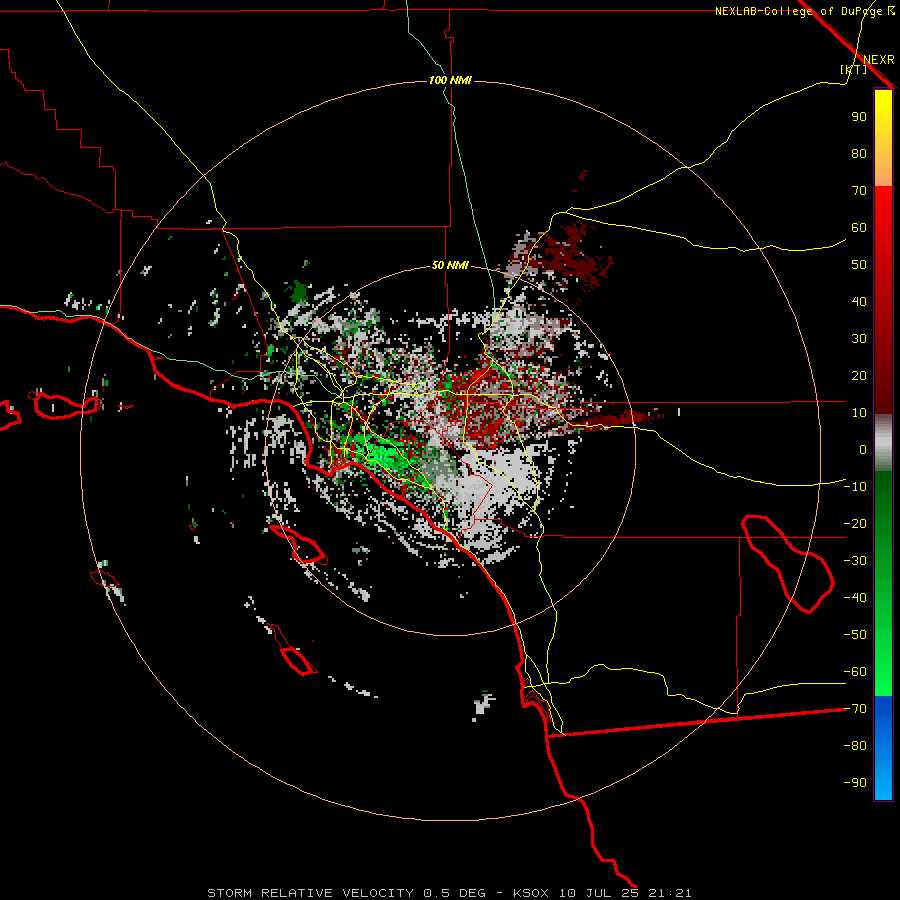
Task: Click the Salton Sea outline
Action: click(788, 564)
